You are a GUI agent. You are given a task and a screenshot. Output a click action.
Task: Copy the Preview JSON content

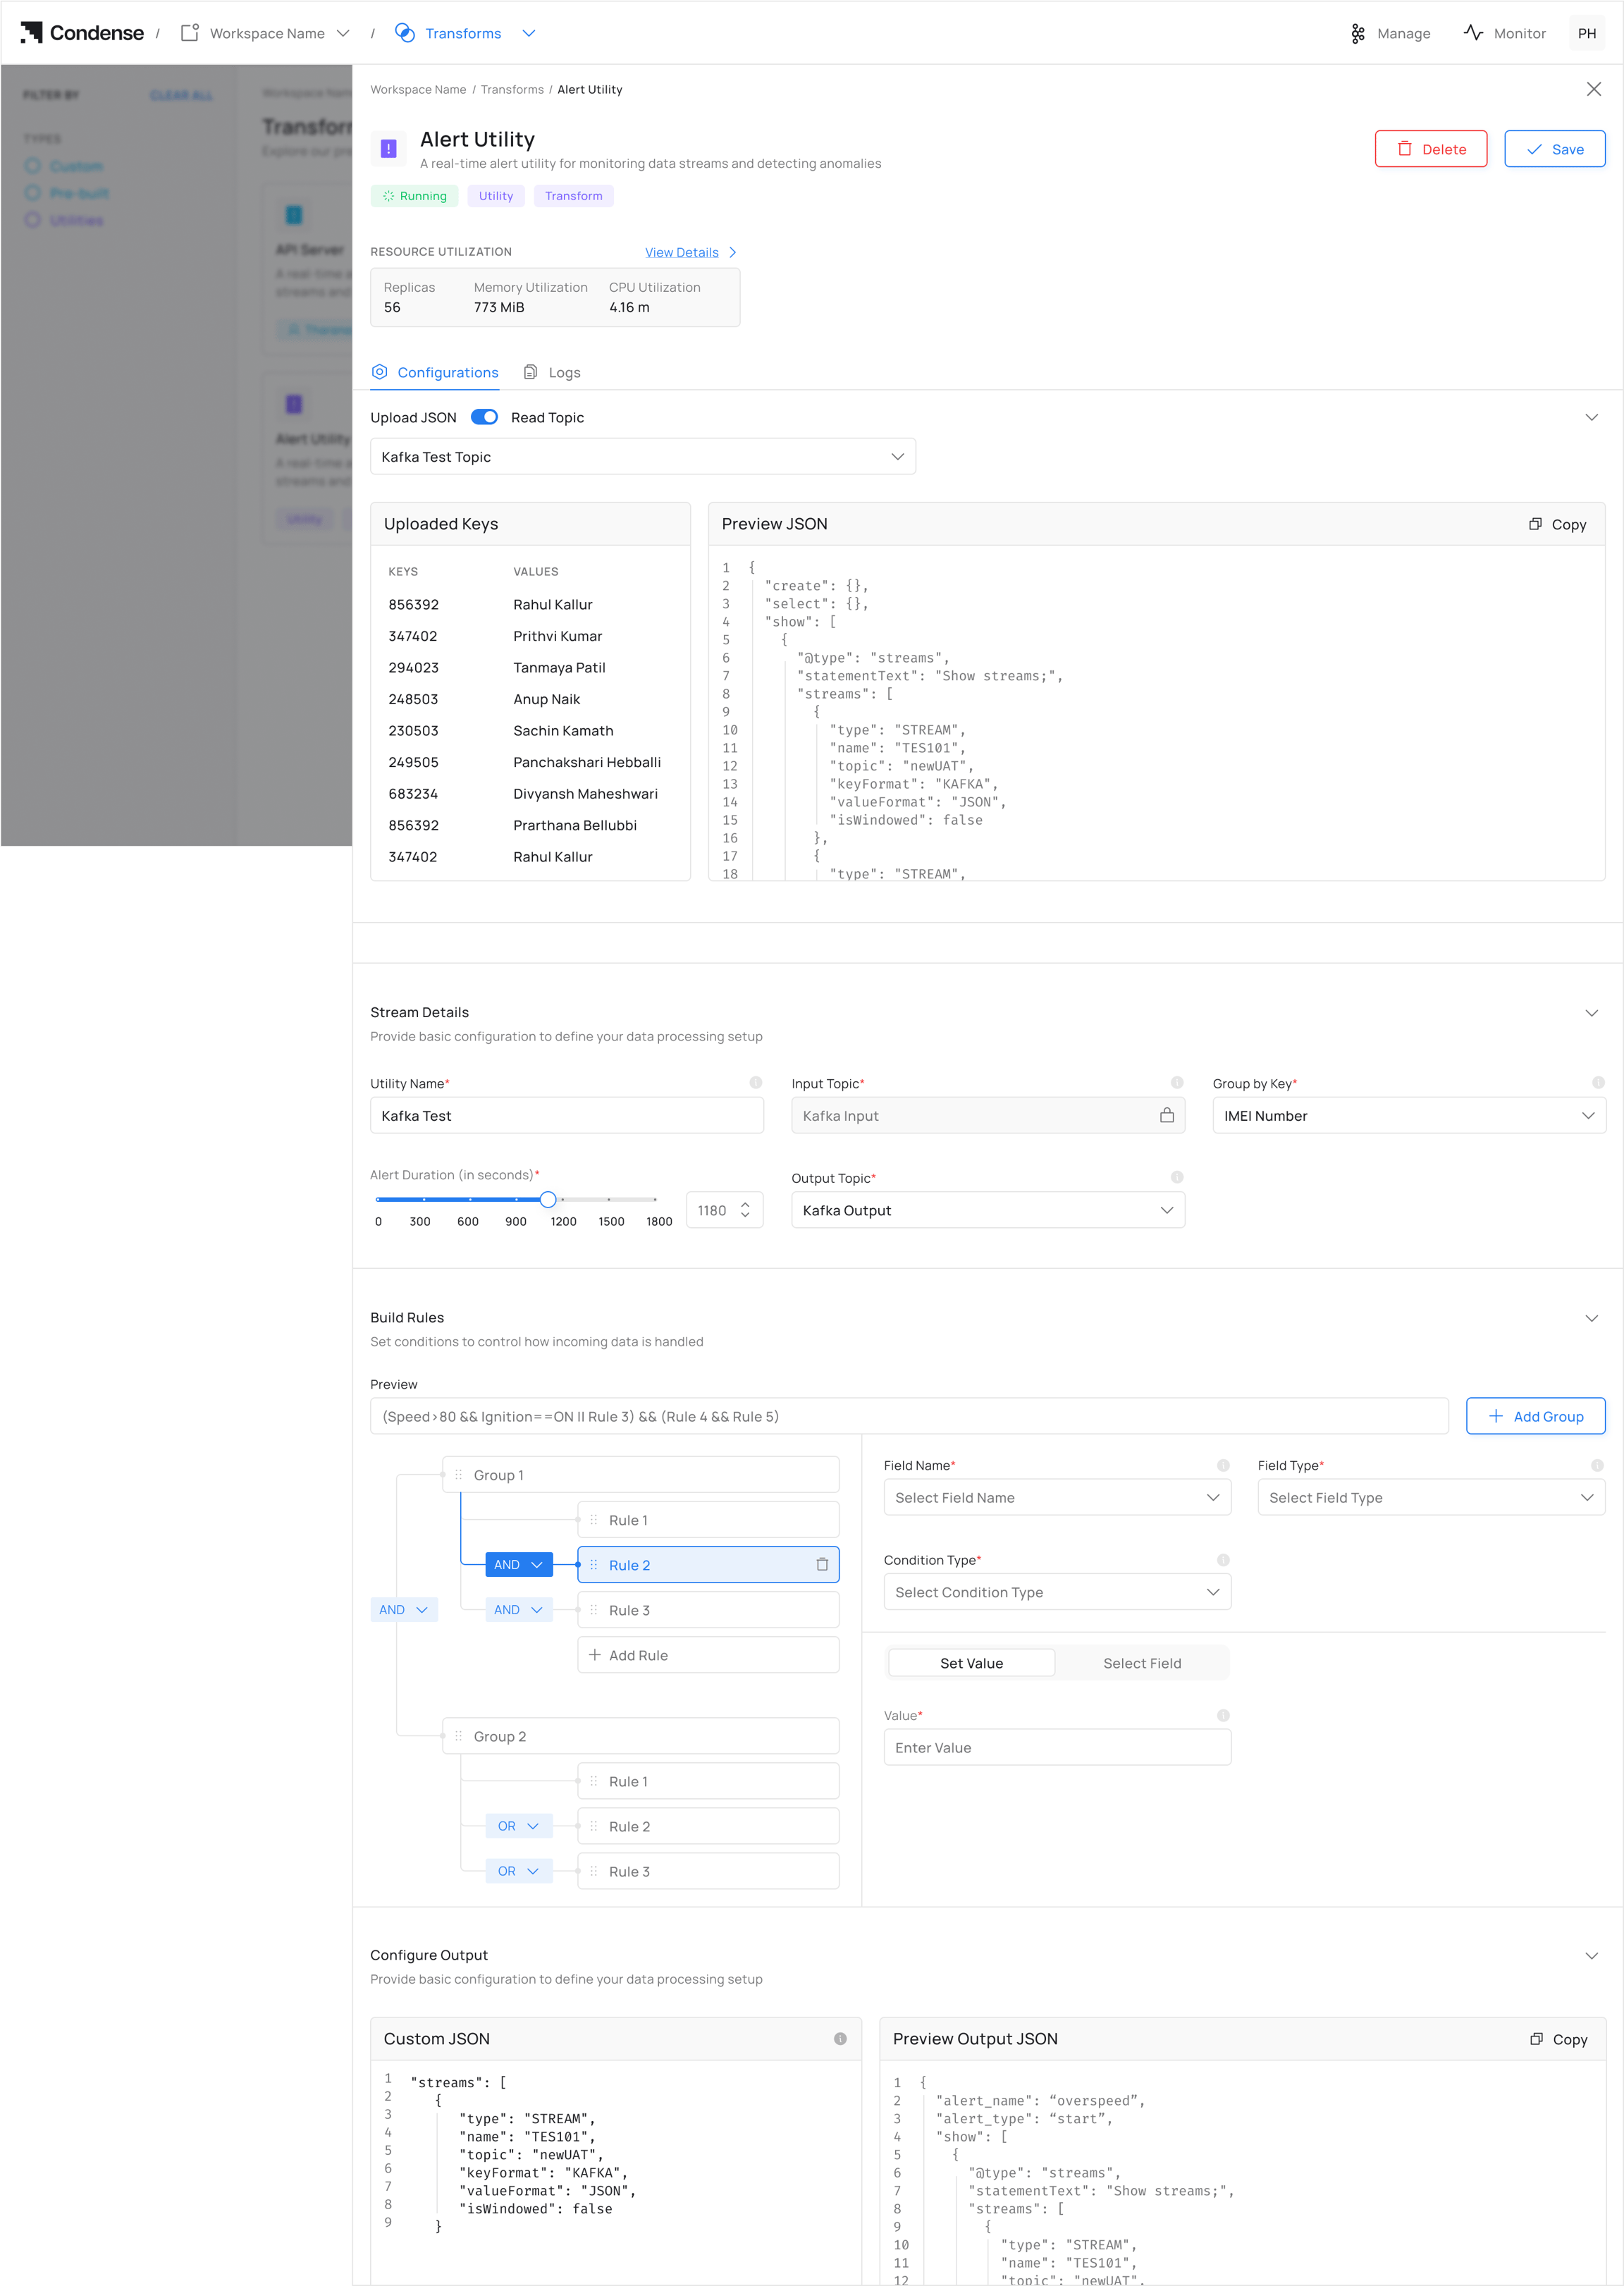[1557, 524]
